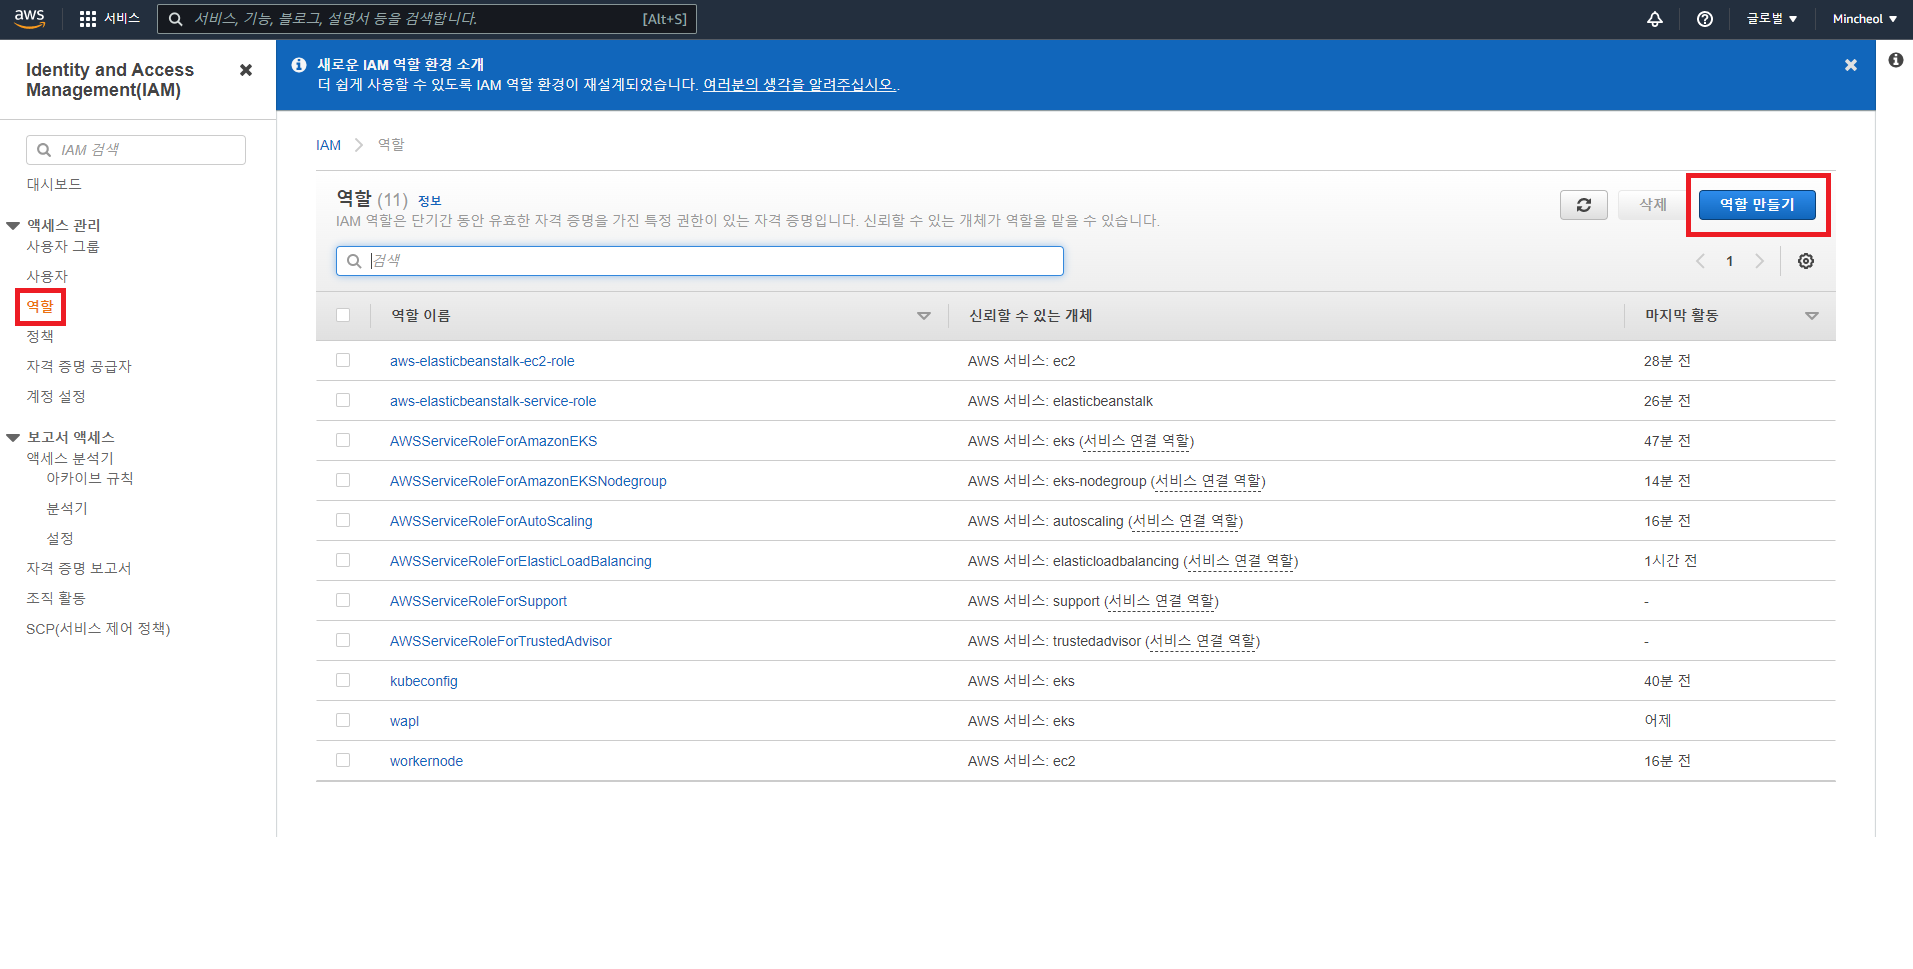Open the aws-elasticbeanstalk-ec2-role link
The width and height of the screenshot is (1913, 969).
482,361
